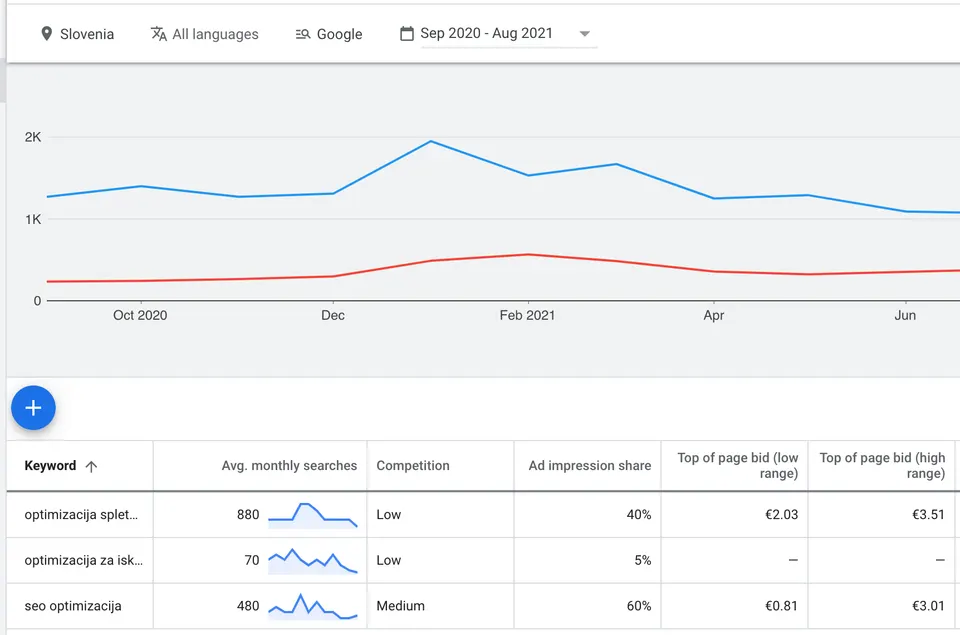Image resolution: width=960 pixels, height=635 pixels.
Task: Click the All languages translate icon
Action: (159, 34)
